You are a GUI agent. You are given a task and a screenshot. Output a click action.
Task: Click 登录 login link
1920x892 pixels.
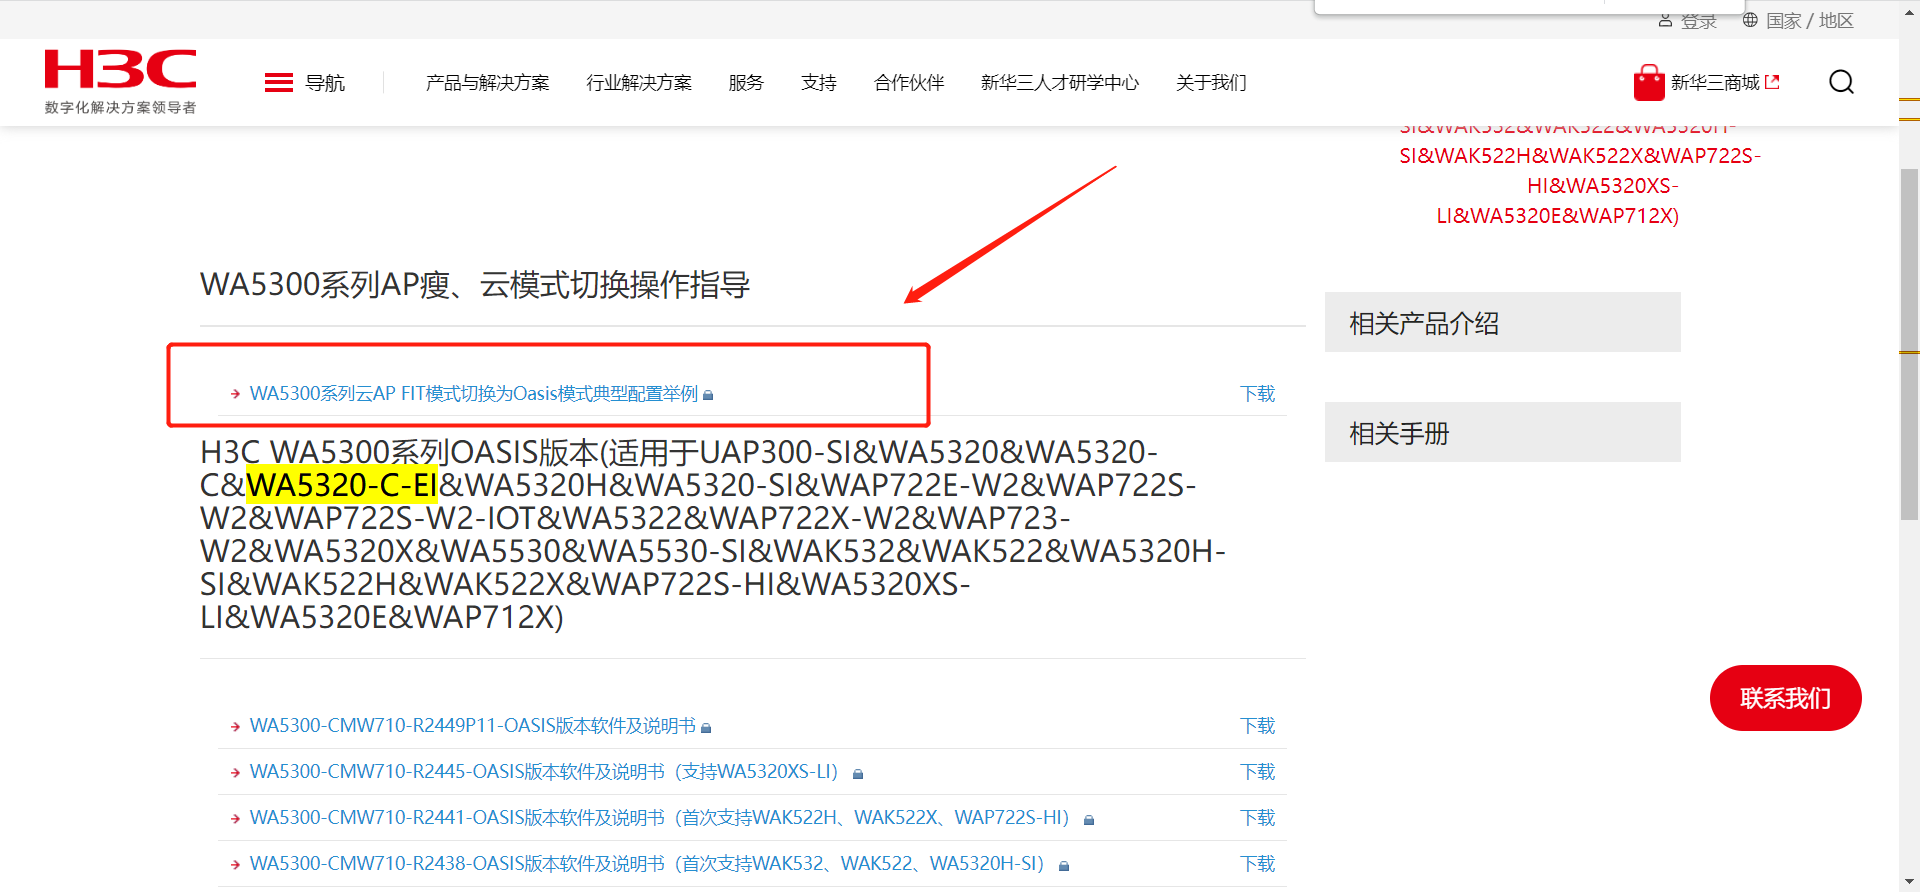point(1698,21)
